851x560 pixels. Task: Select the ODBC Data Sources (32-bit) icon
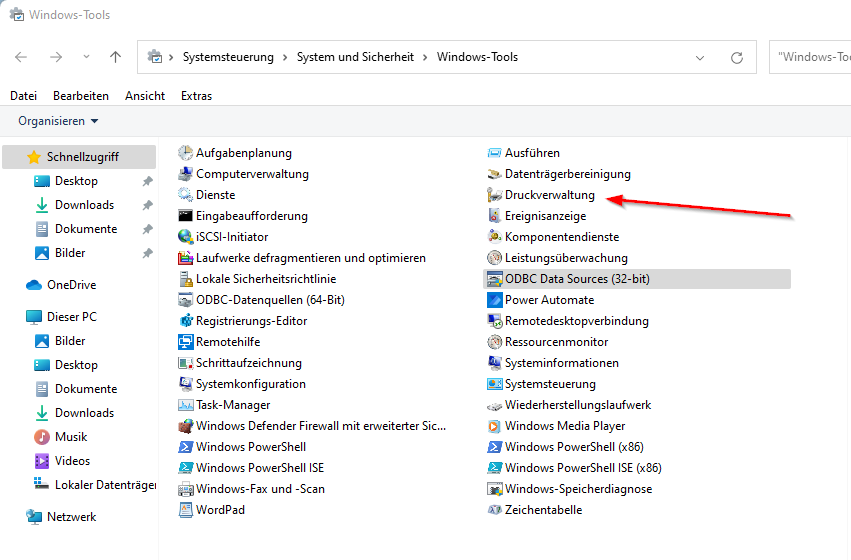[x=494, y=279]
